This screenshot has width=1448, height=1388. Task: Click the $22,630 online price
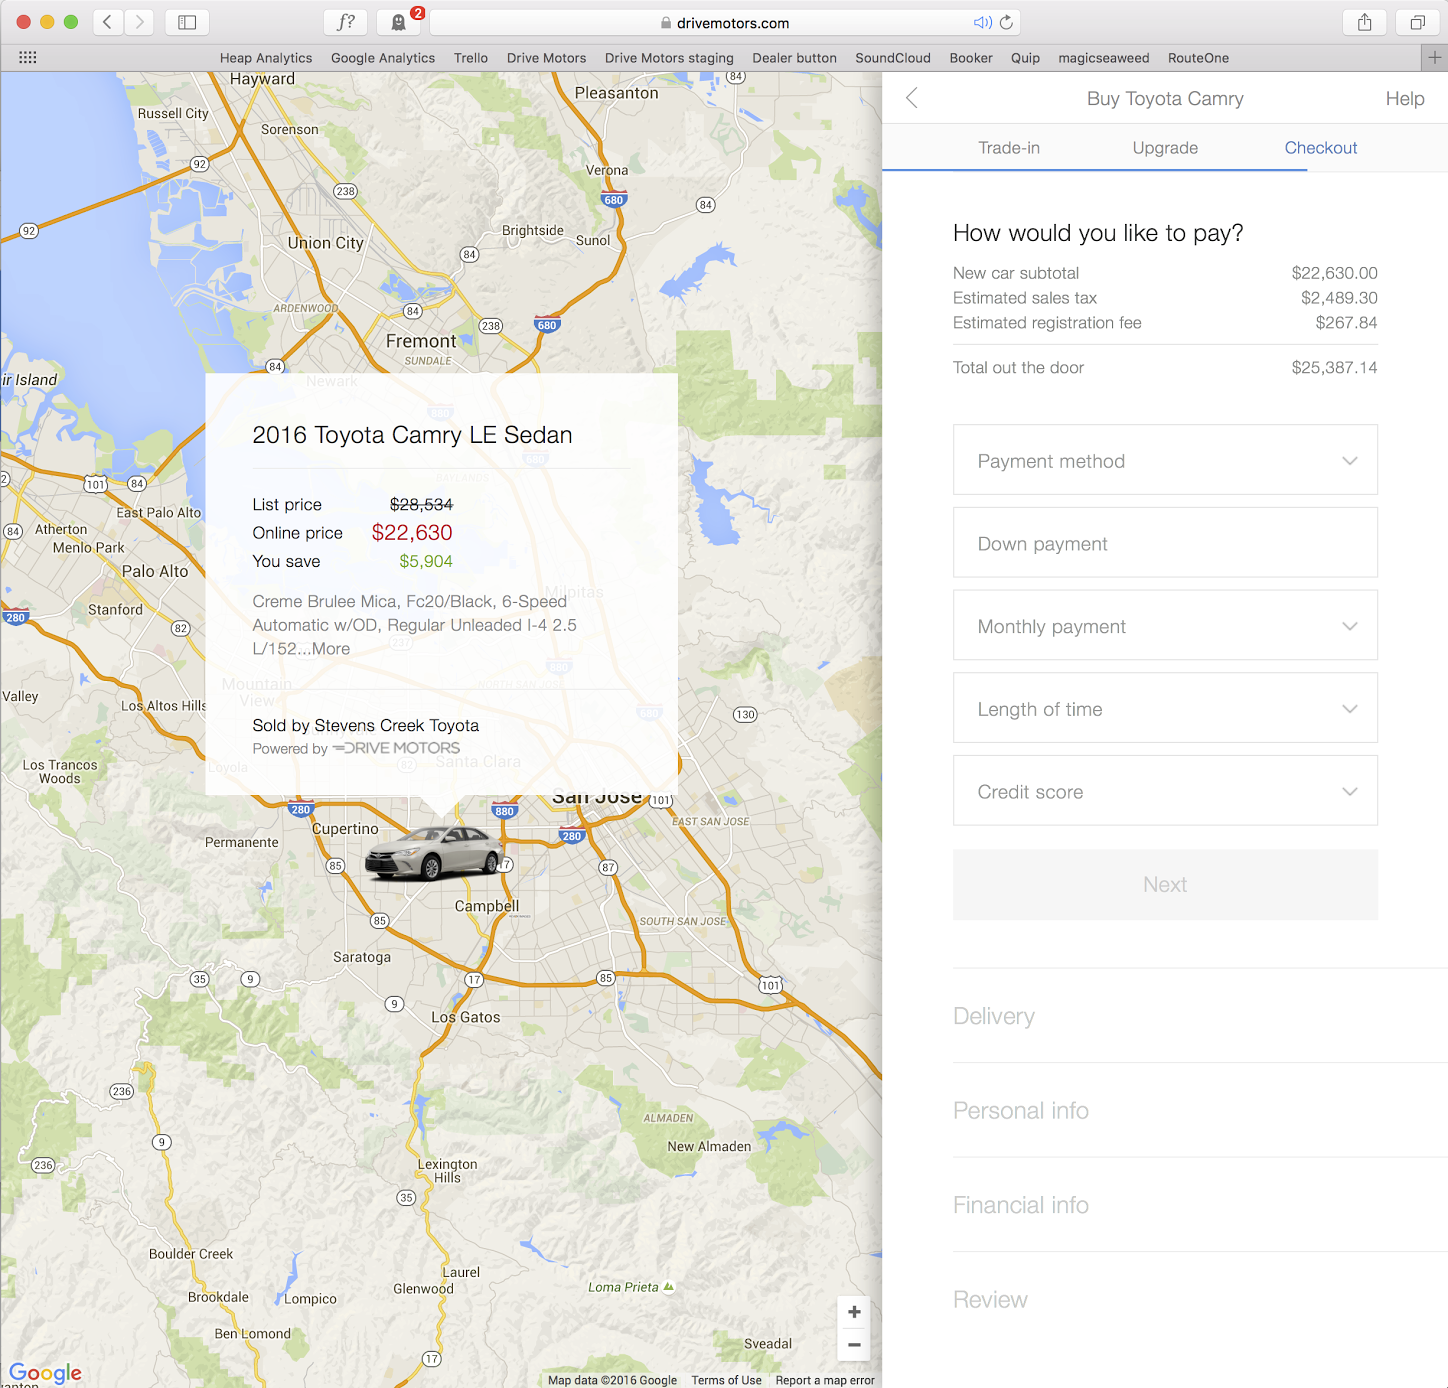412,533
